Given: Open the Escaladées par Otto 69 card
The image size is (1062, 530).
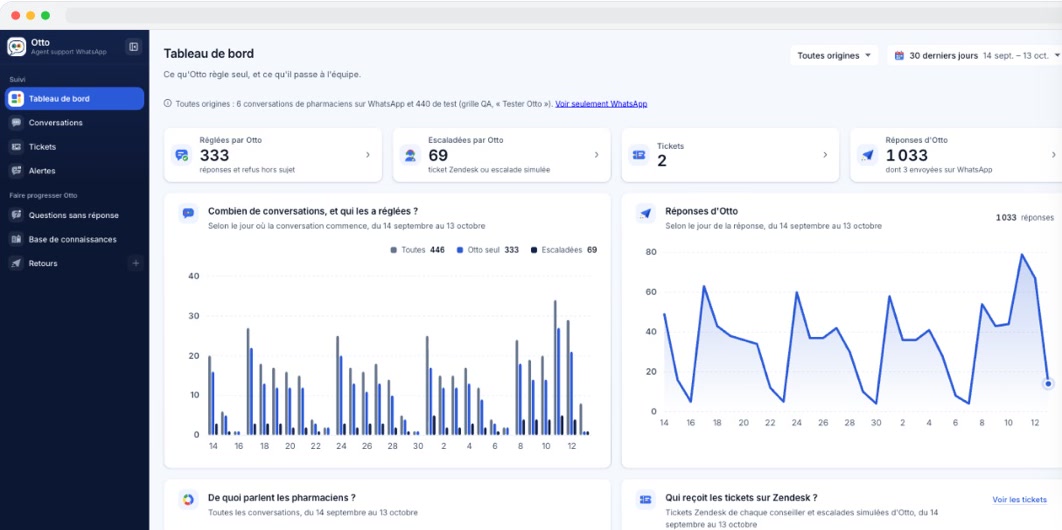Looking at the screenshot, I should click(x=502, y=155).
